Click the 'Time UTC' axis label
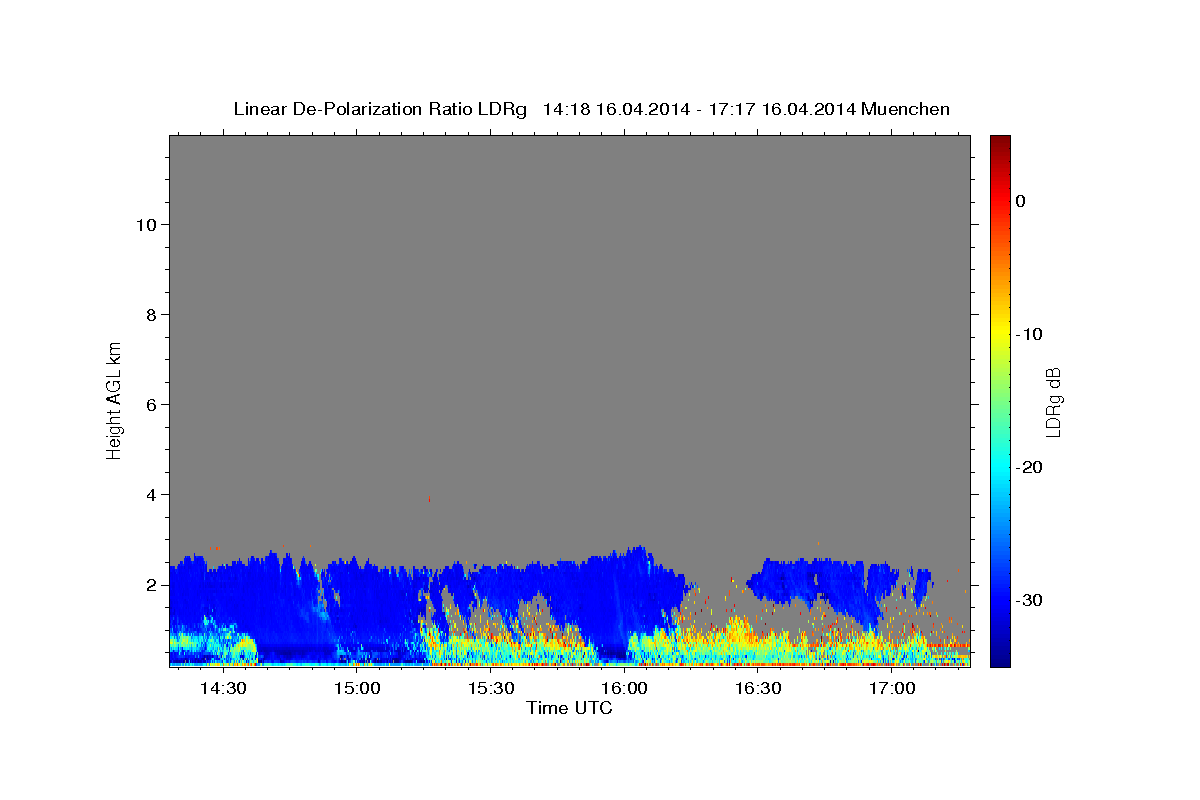The height and width of the screenshot is (800, 1200). pos(569,708)
